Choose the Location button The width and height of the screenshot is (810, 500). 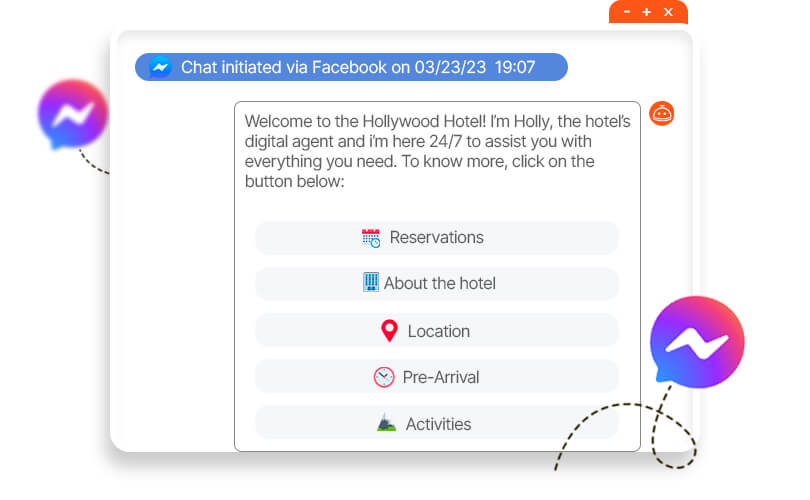pyautogui.click(x=437, y=331)
